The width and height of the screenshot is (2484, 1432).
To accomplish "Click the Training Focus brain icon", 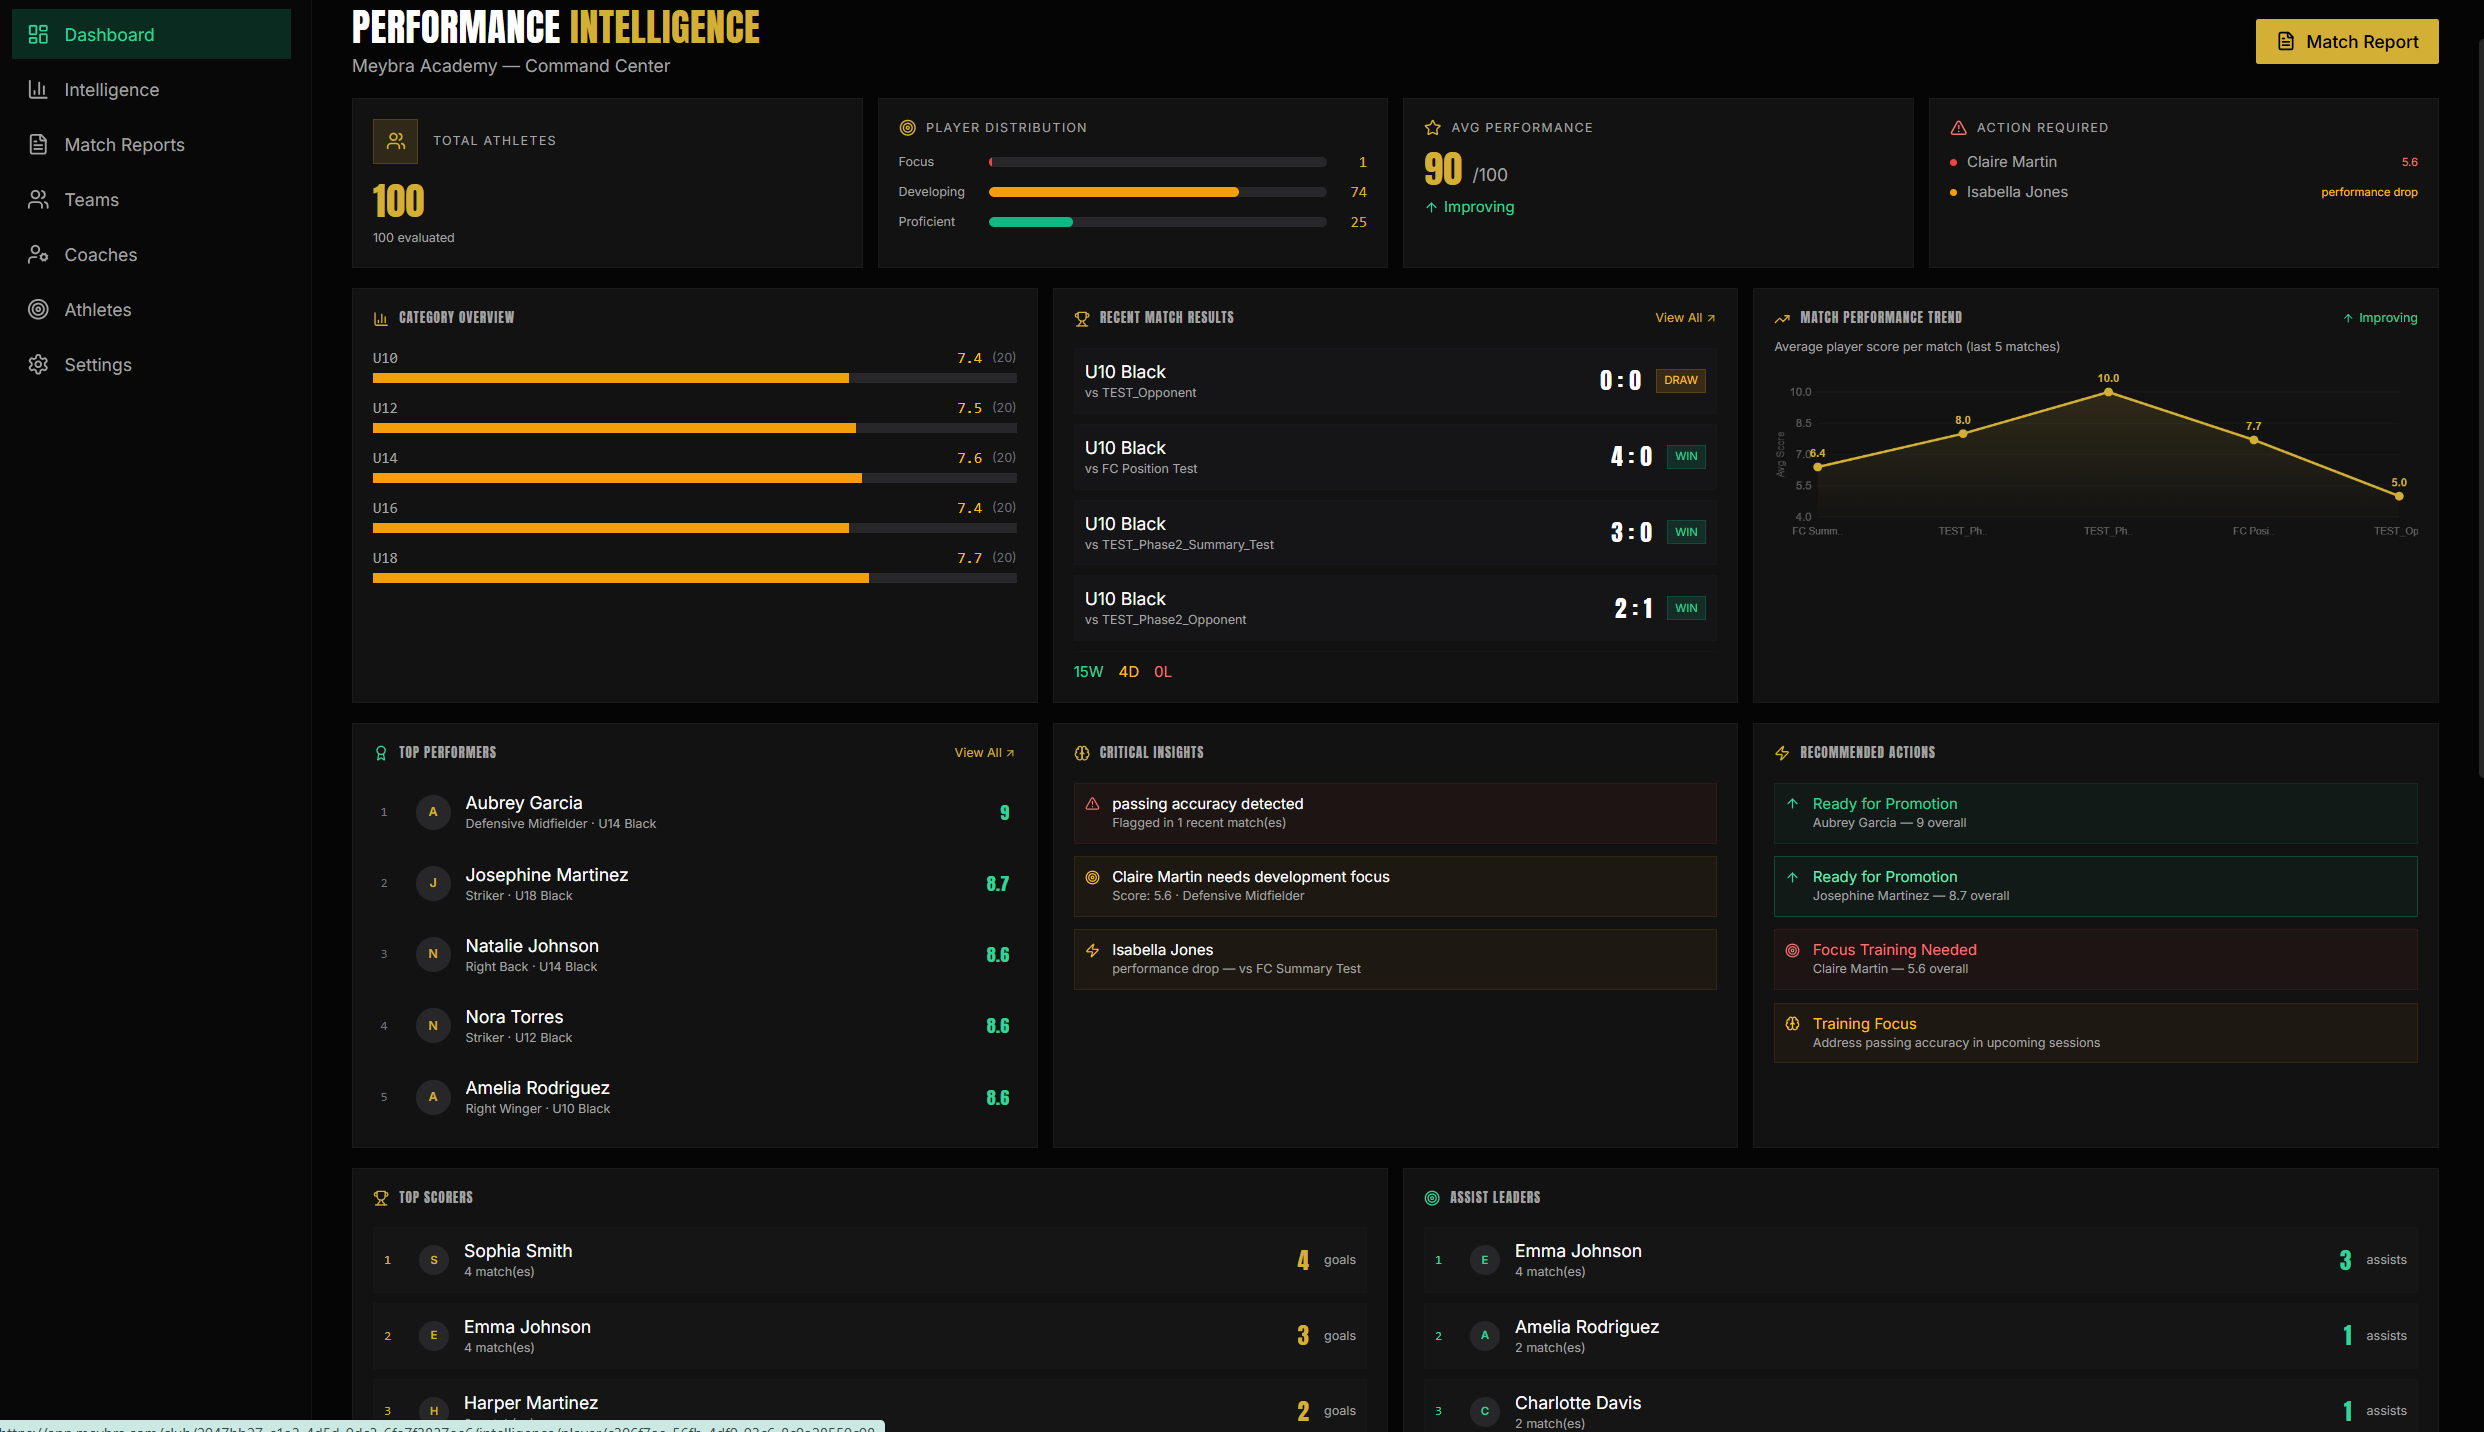I will 1793,1024.
